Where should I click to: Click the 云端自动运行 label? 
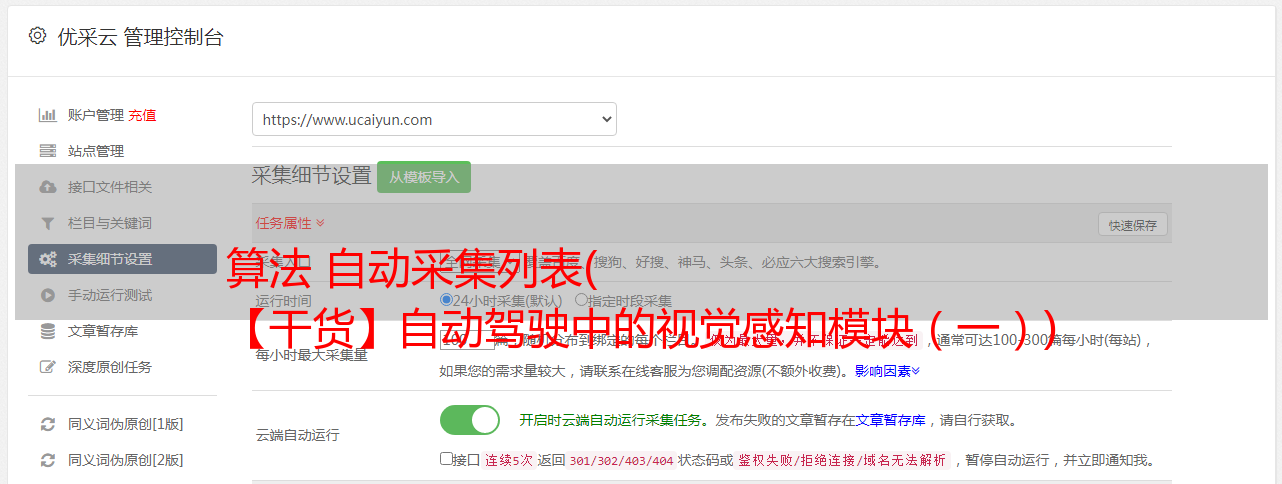298,435
